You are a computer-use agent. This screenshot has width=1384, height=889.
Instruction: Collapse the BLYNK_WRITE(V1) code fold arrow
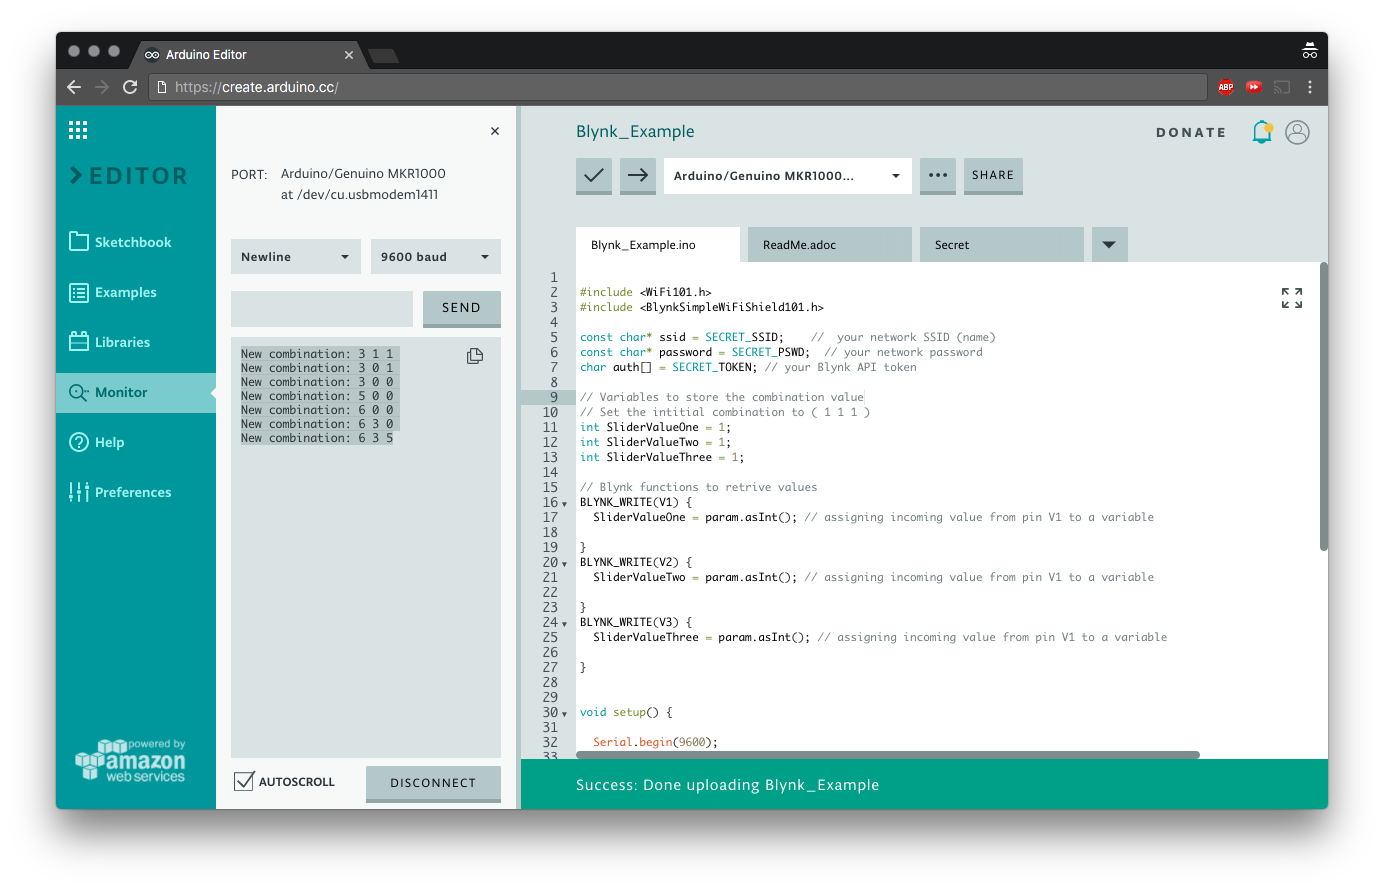[565, 504]
